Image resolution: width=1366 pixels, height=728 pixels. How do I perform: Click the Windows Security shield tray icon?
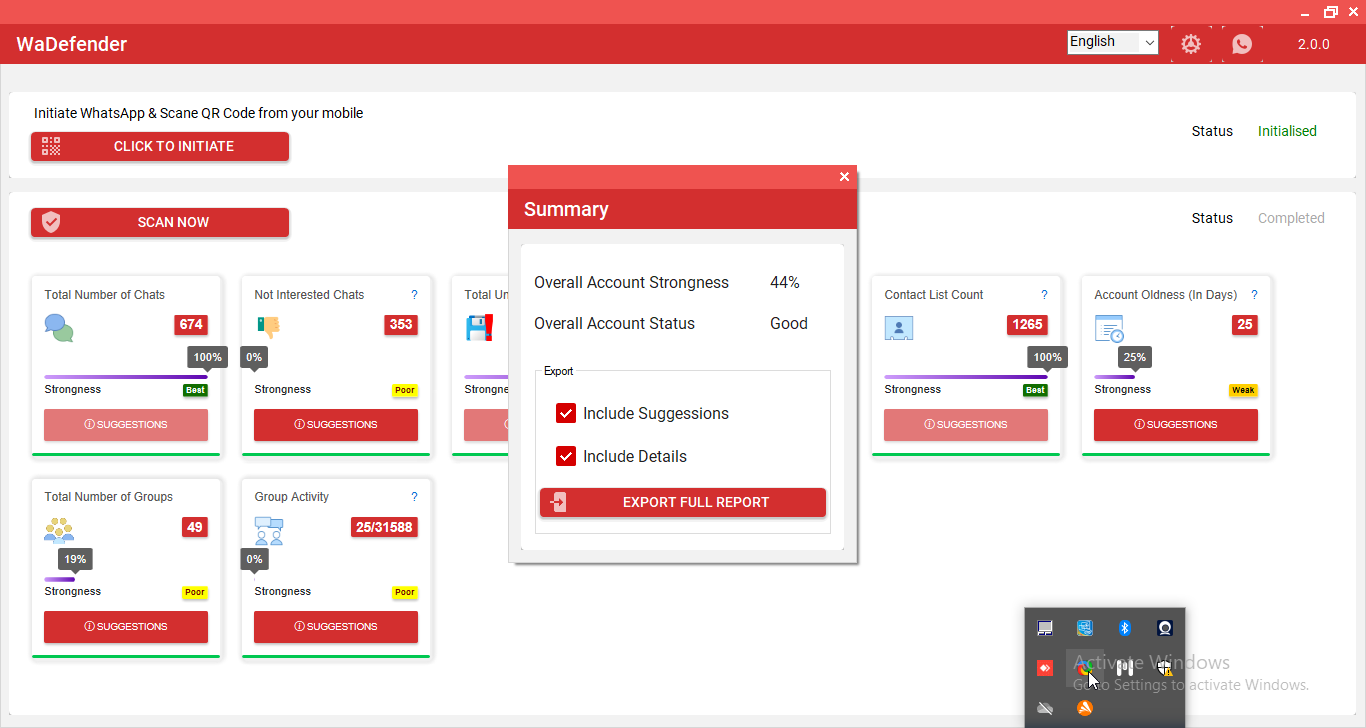click(1165, 668)
